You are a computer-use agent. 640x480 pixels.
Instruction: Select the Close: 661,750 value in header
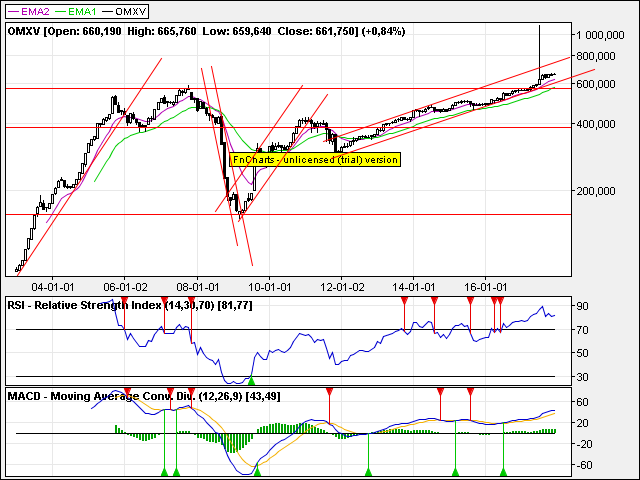[x=316, y=31]
